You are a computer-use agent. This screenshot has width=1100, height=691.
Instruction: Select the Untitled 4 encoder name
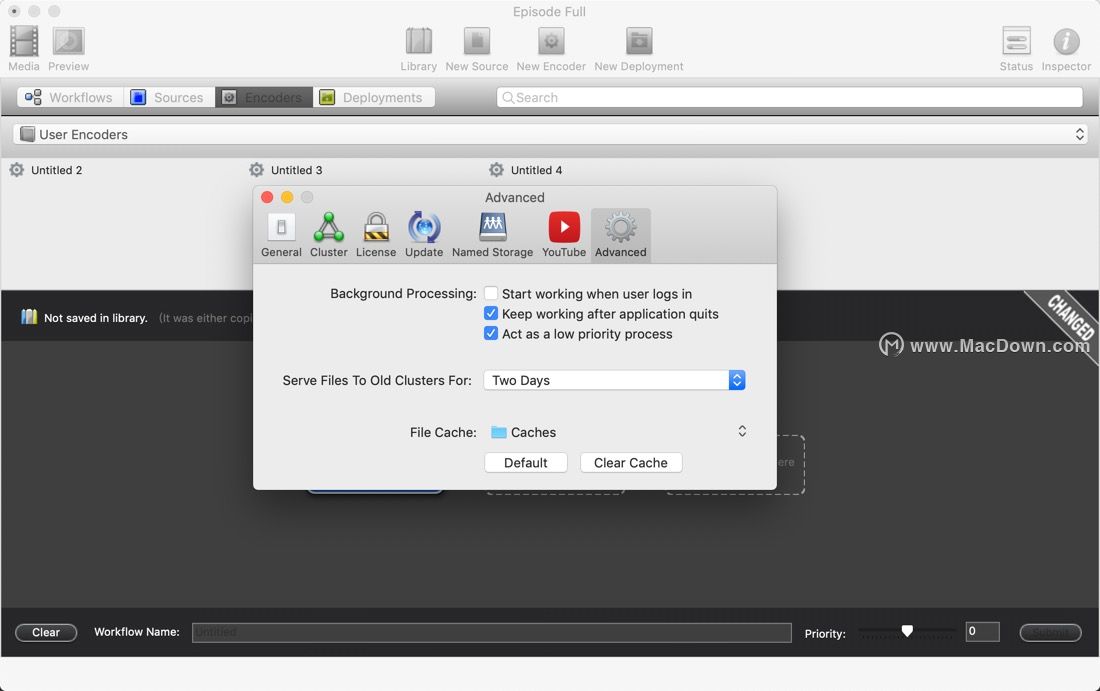click(x=537, y=170)
